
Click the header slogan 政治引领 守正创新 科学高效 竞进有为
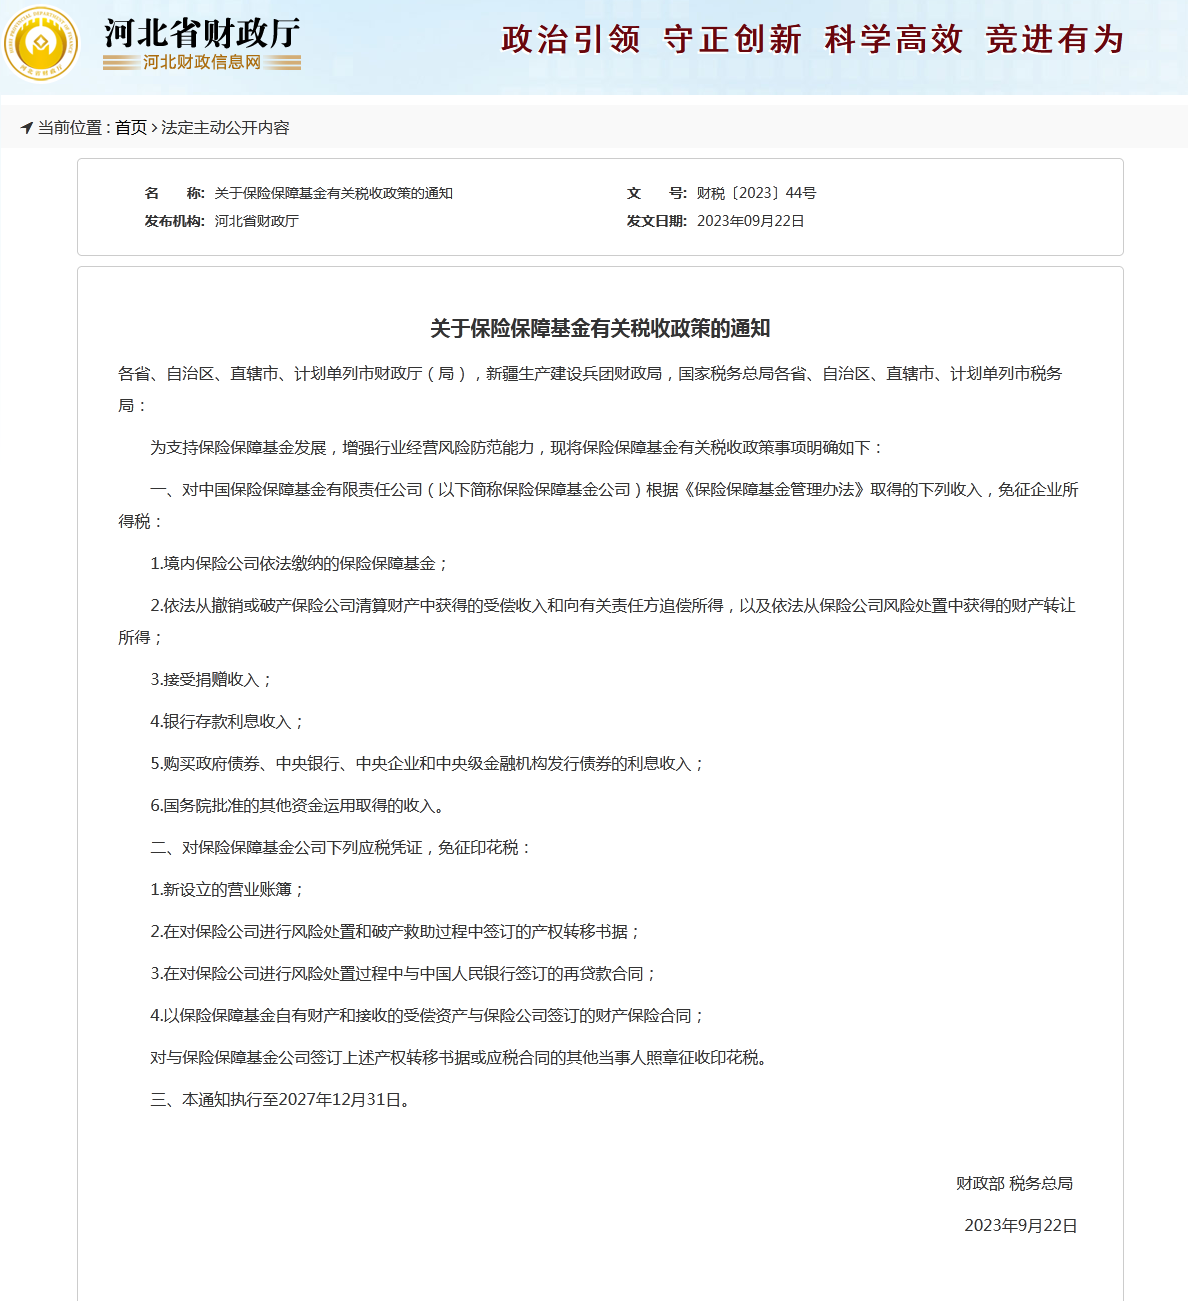(813, 39)
